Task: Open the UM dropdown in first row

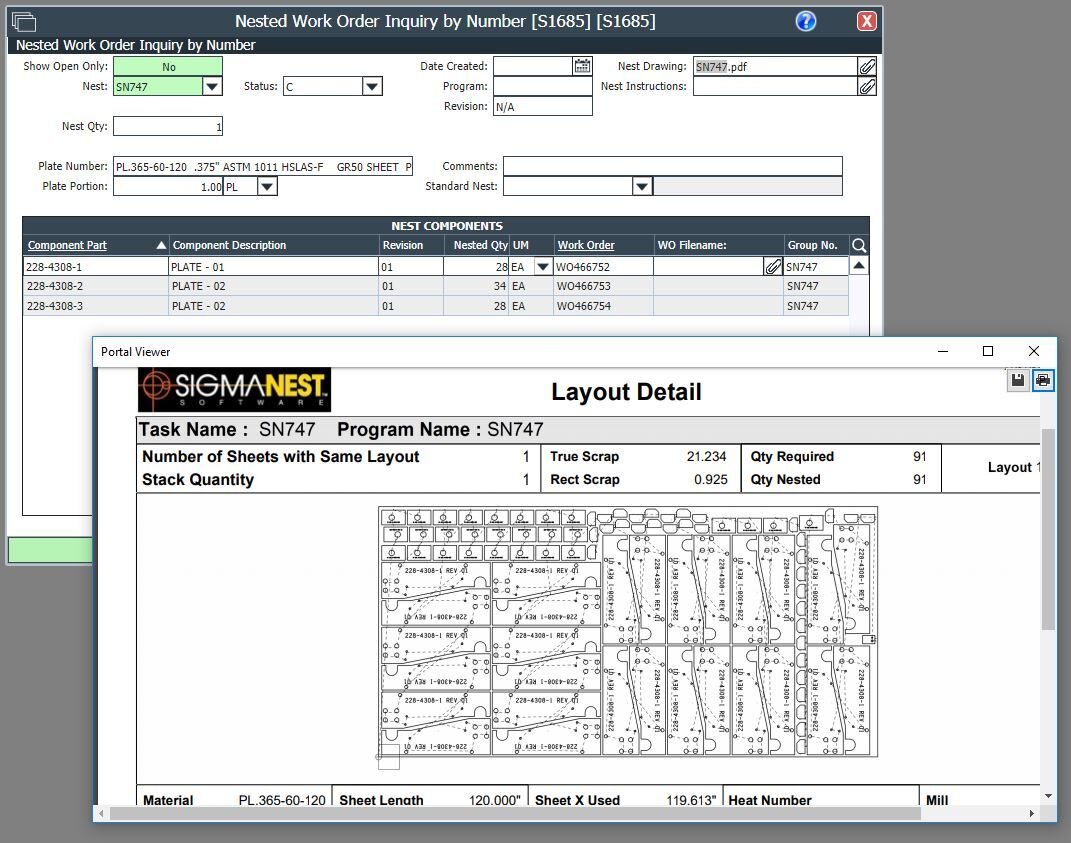Action: tap(542, 267)
